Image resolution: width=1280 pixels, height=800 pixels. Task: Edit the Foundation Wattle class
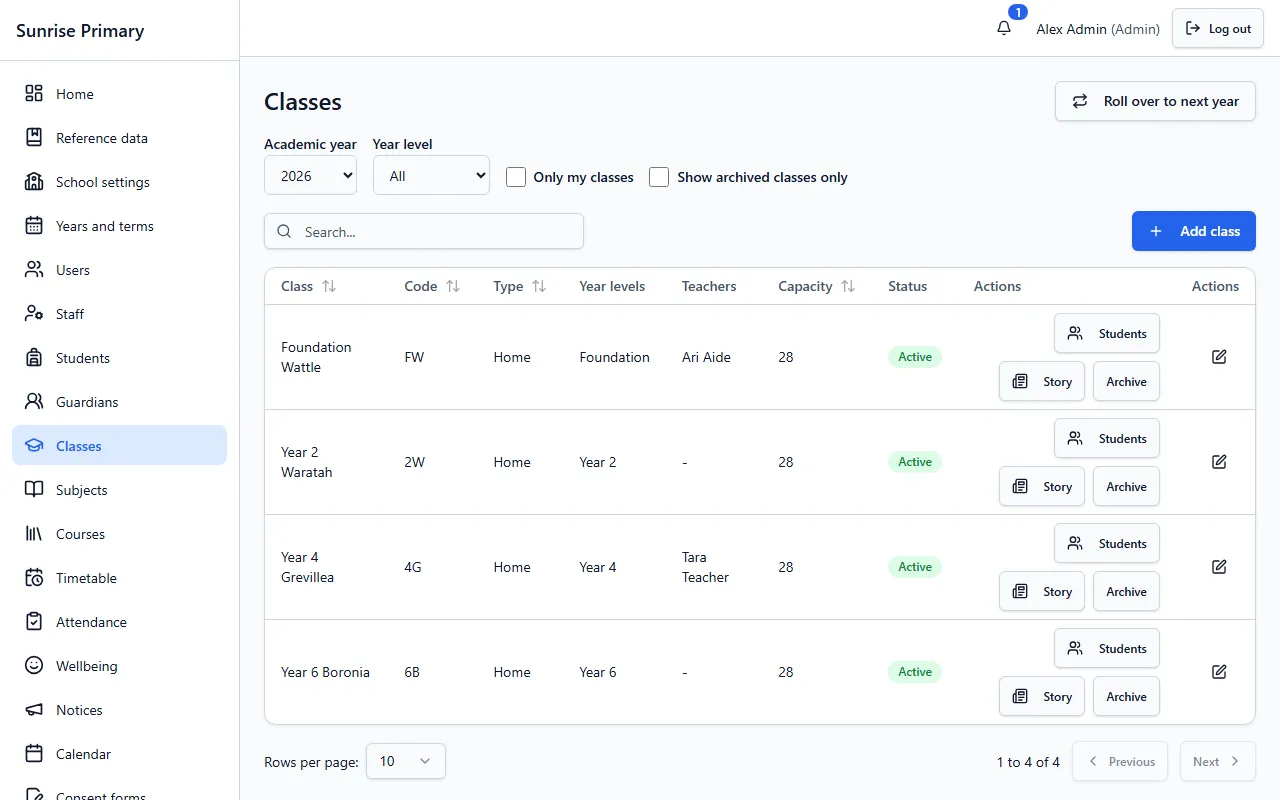[x=1219, y=357]
